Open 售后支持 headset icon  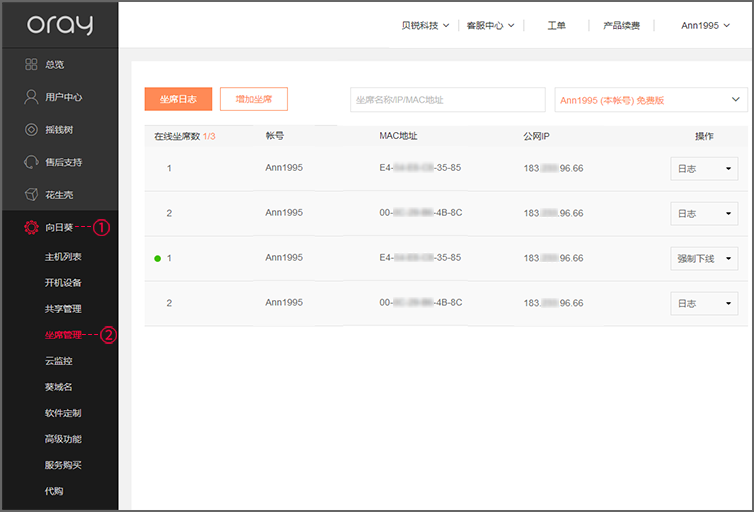tap(31, 162)
